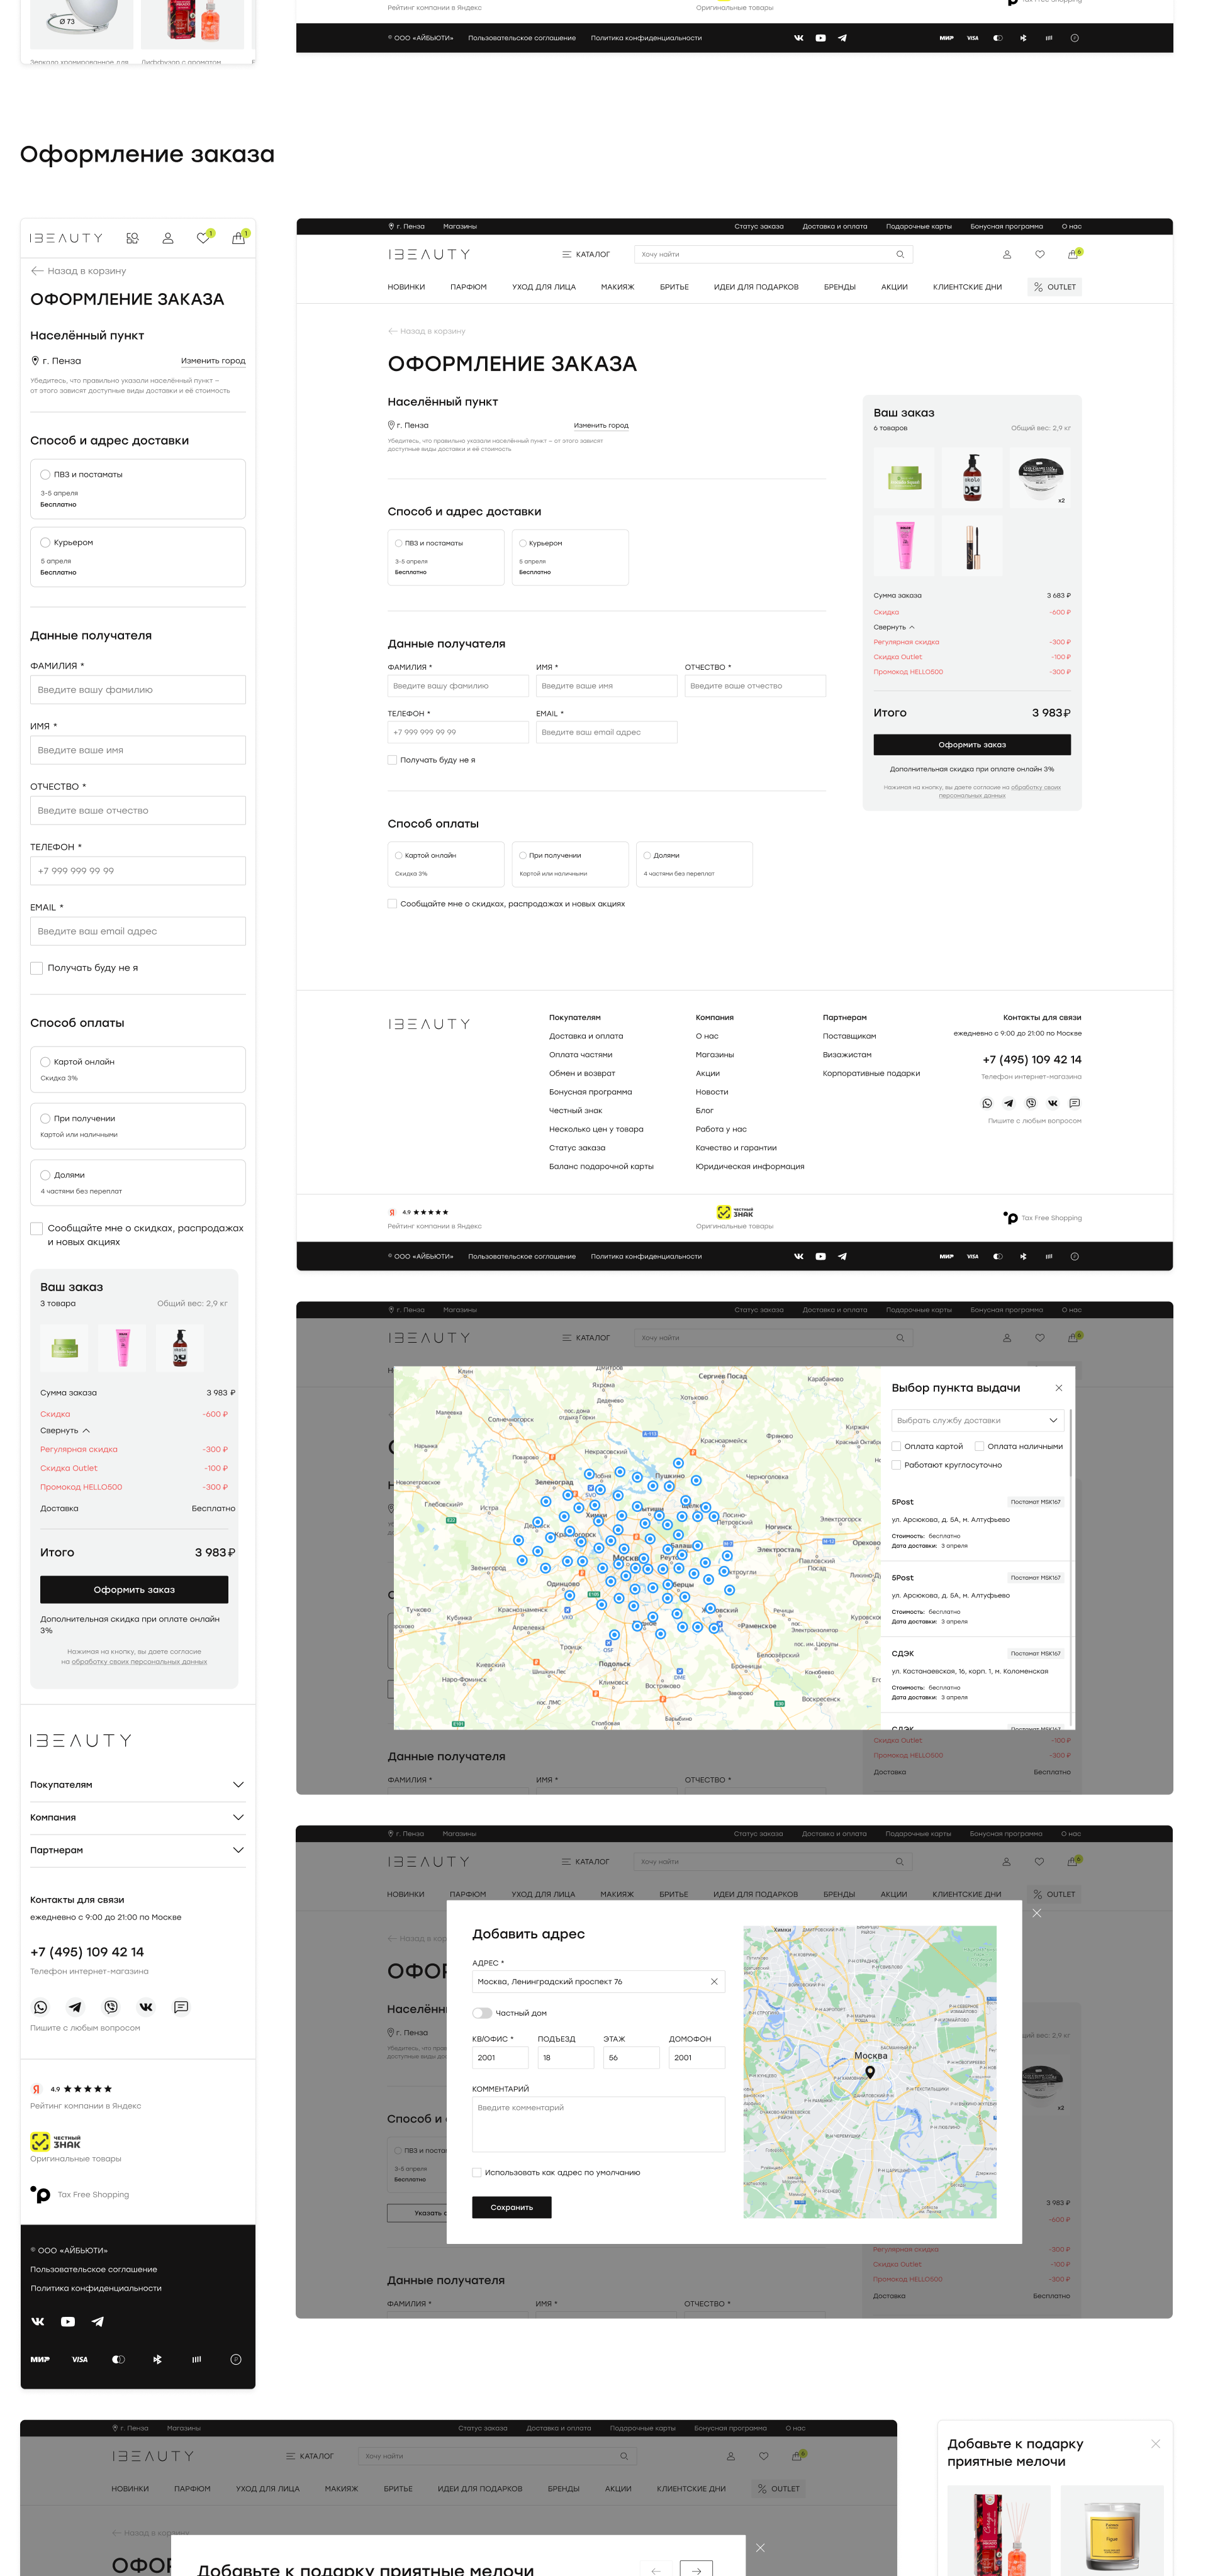Click the Изменить город link in mobile layout

[213, 361]
